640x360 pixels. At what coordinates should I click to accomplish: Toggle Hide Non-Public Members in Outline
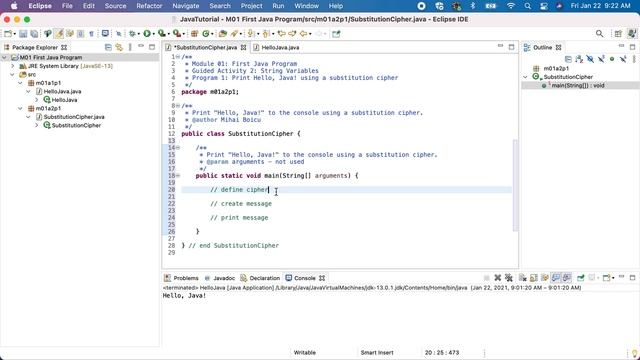pyautogui.click(x=612, y=59)
